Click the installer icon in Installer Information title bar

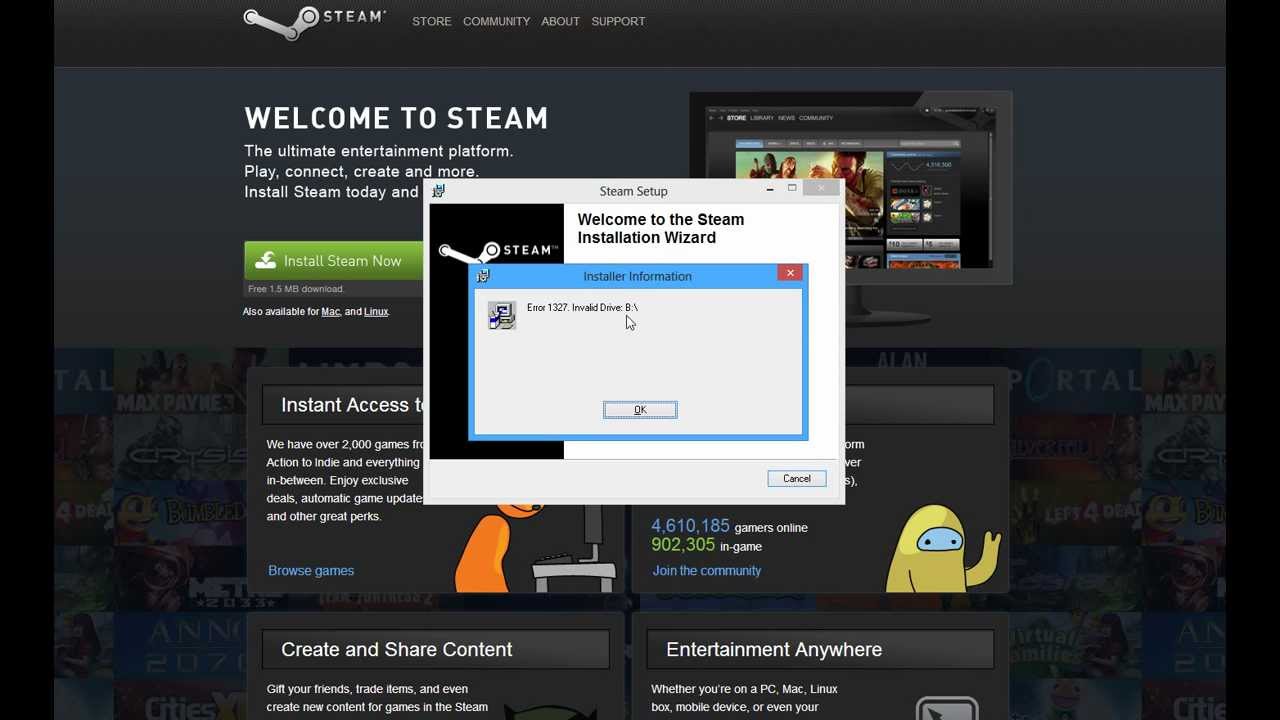tap(483, 276)
